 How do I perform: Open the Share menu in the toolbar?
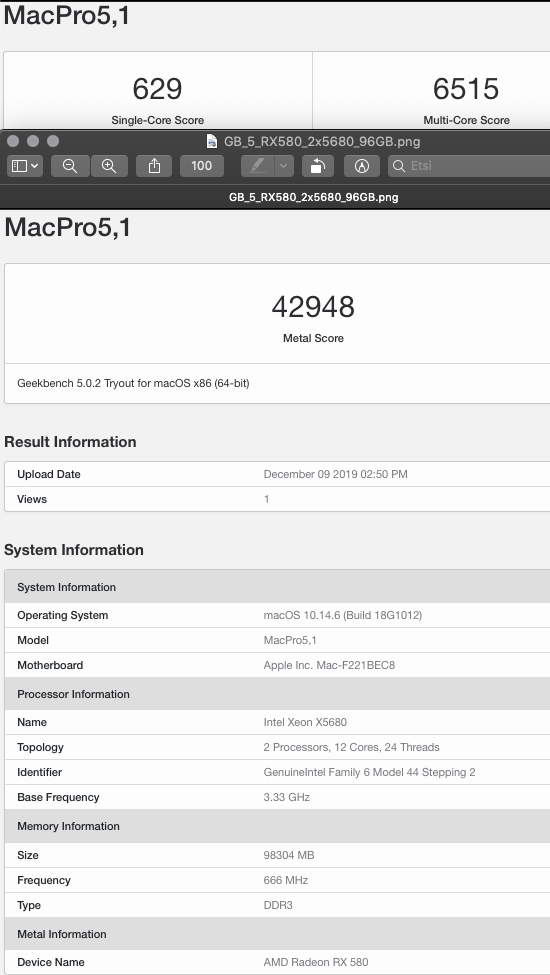(155, 166)
